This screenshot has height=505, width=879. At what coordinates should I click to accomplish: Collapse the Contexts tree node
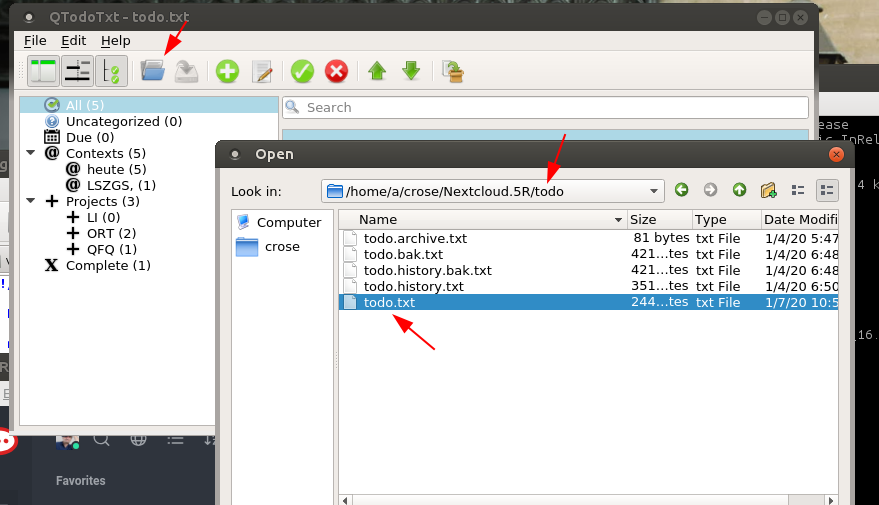coord(31,153)
